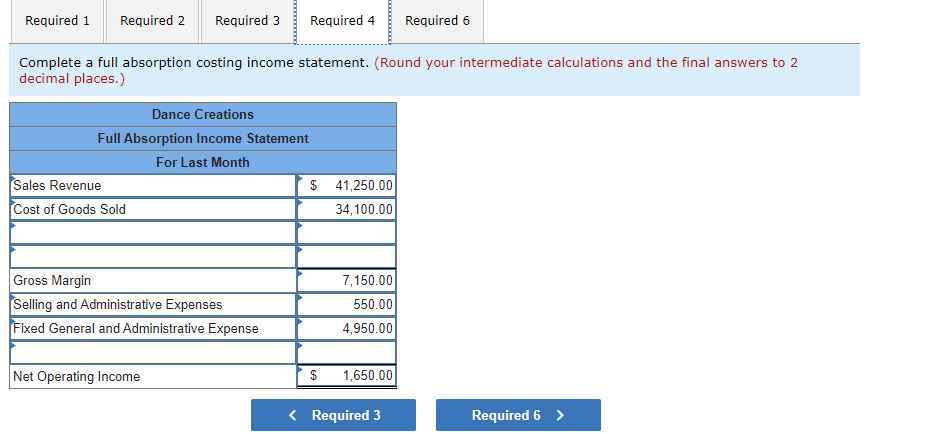Screen dimensions: 927x434
Task: Advance with the Required 6 button
Action: coord(518,415)
